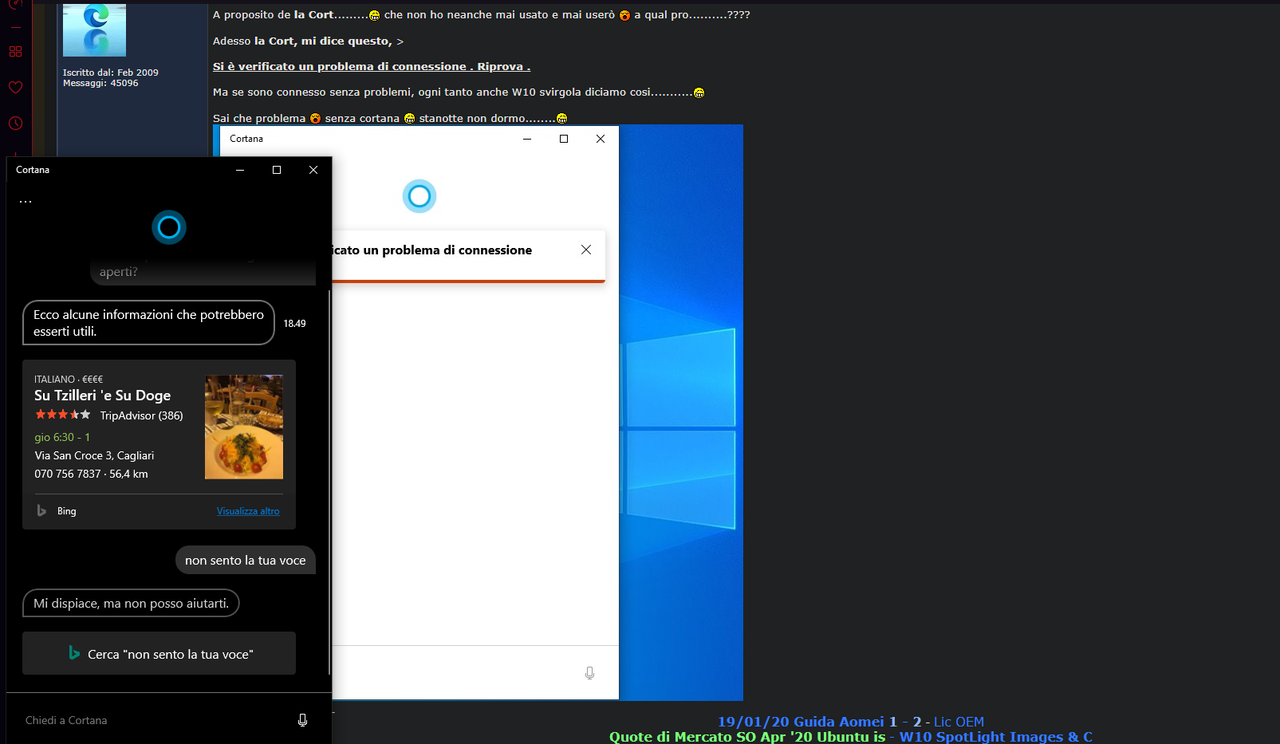Viewport: 1280px width, 744px height.
Task: Click the Bing label in the restaurant card footer
Action: [66, 511]
